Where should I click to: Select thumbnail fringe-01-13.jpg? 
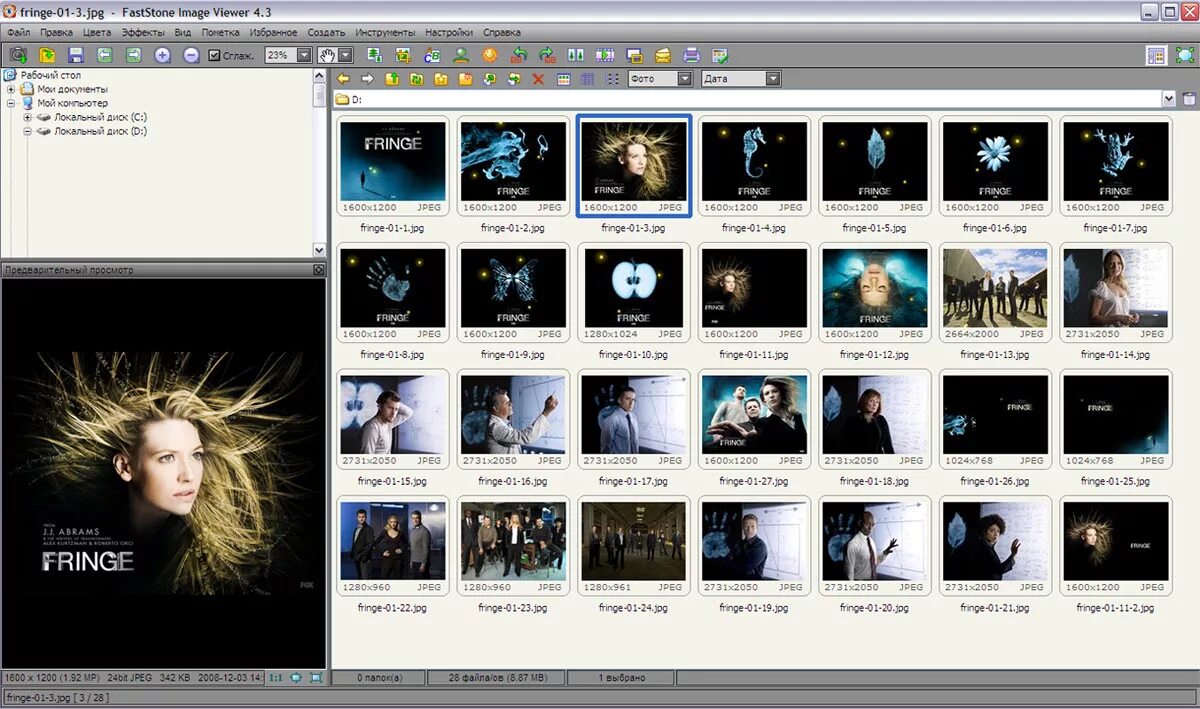(x=994, y=293)
